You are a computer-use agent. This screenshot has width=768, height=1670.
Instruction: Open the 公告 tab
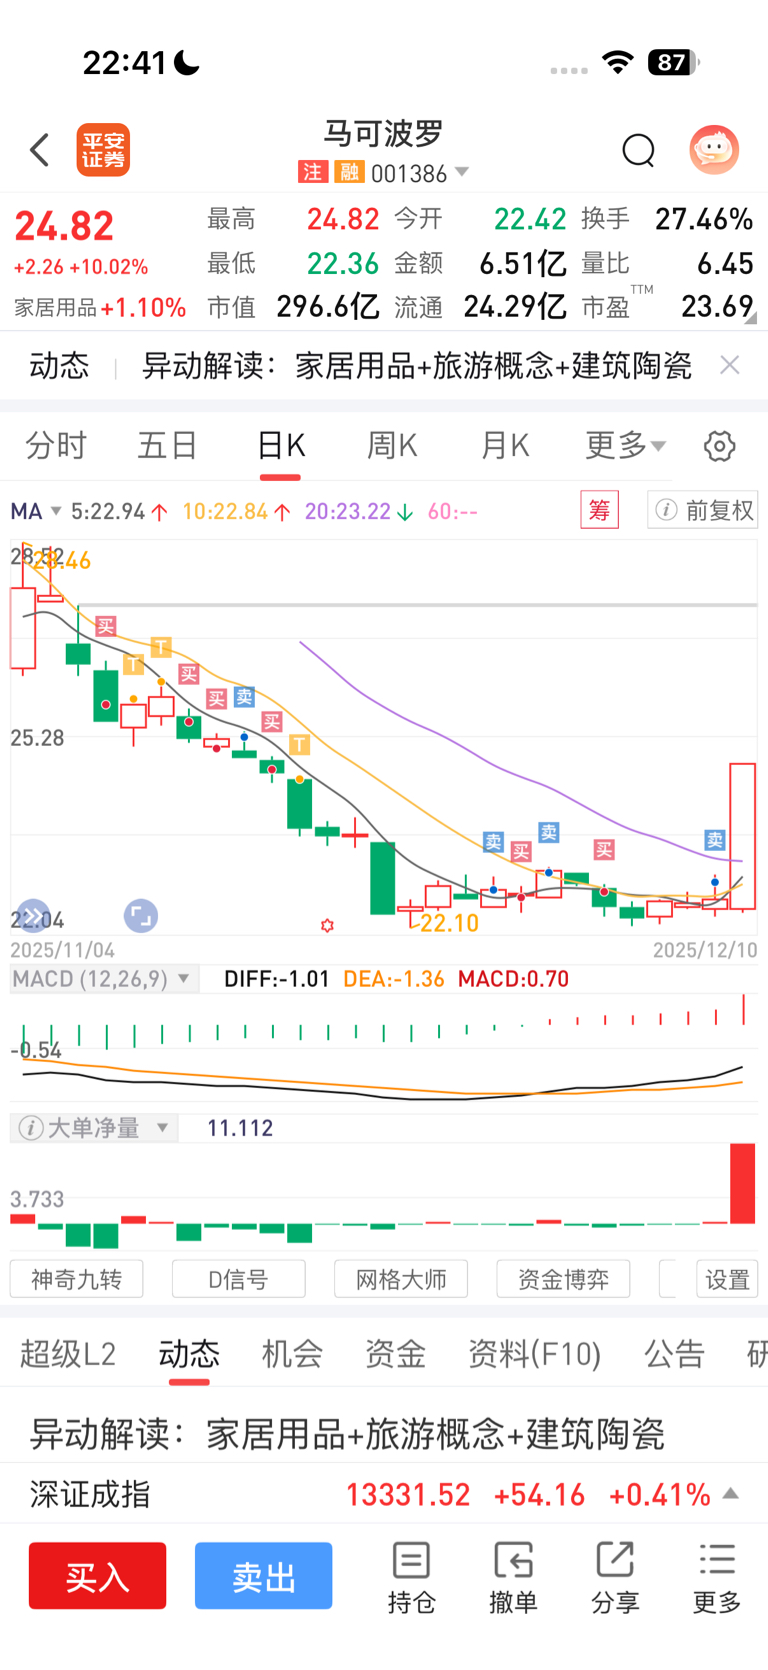[674, 1354]
